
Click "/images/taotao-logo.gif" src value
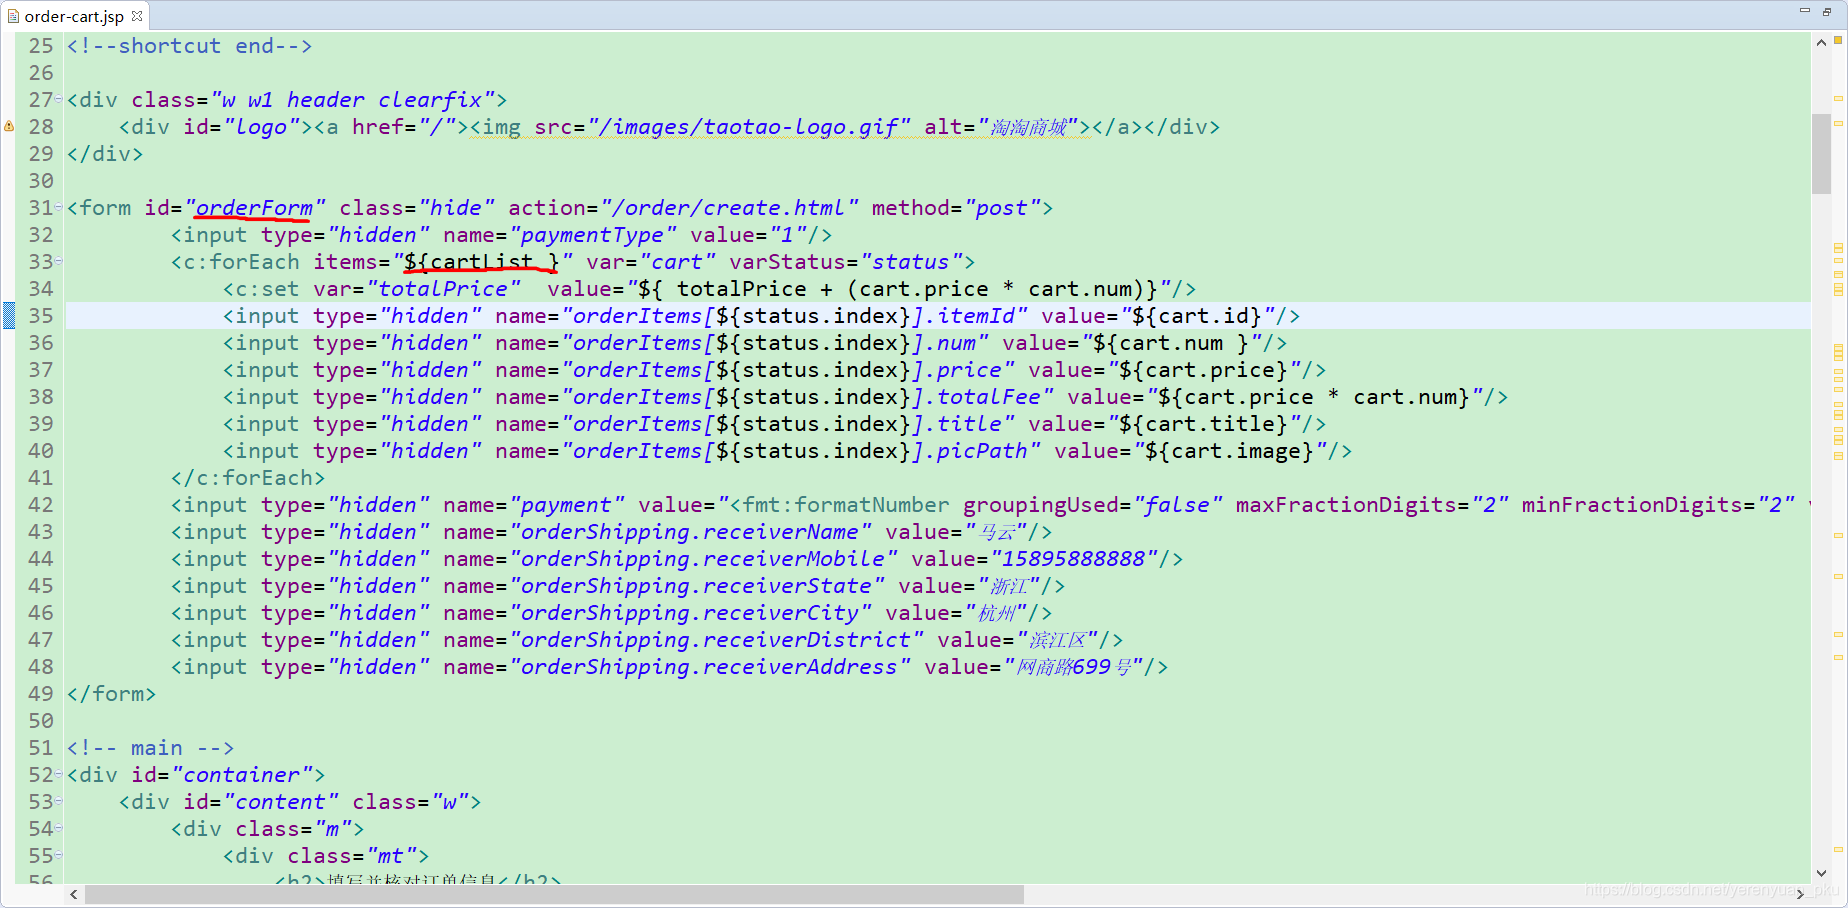point(748,127)
